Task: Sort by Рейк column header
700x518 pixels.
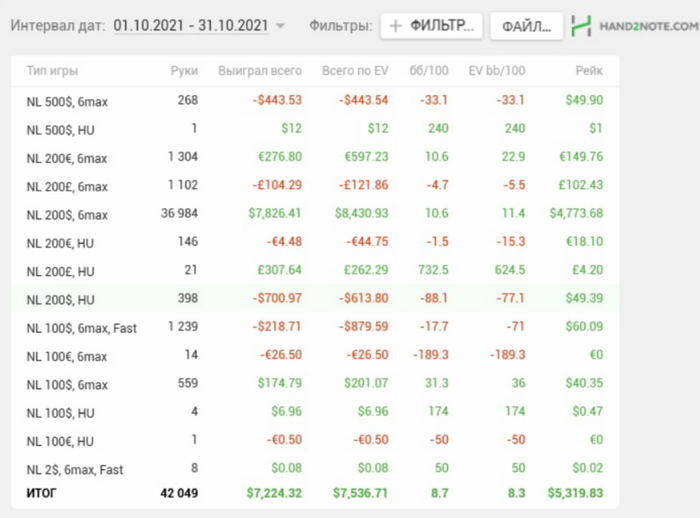Action: pos(589,71)
